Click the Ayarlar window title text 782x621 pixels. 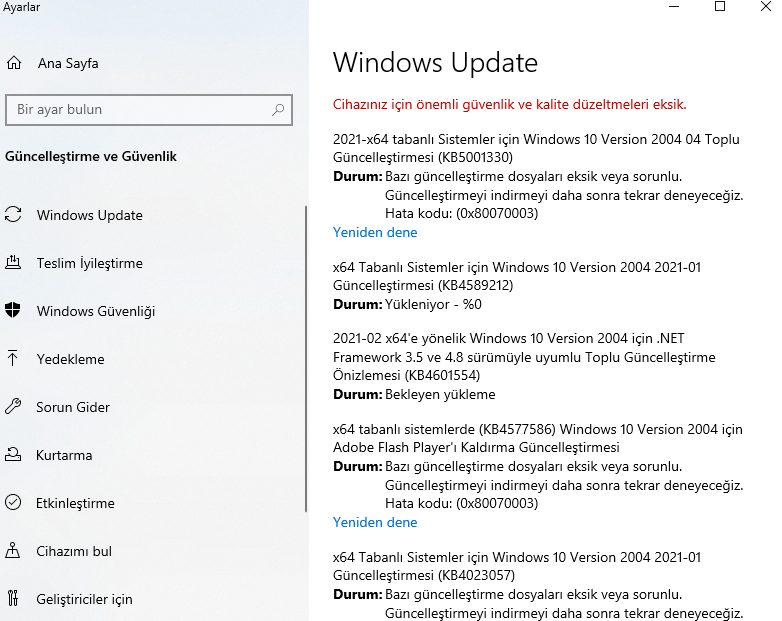(x=21, y=7)
